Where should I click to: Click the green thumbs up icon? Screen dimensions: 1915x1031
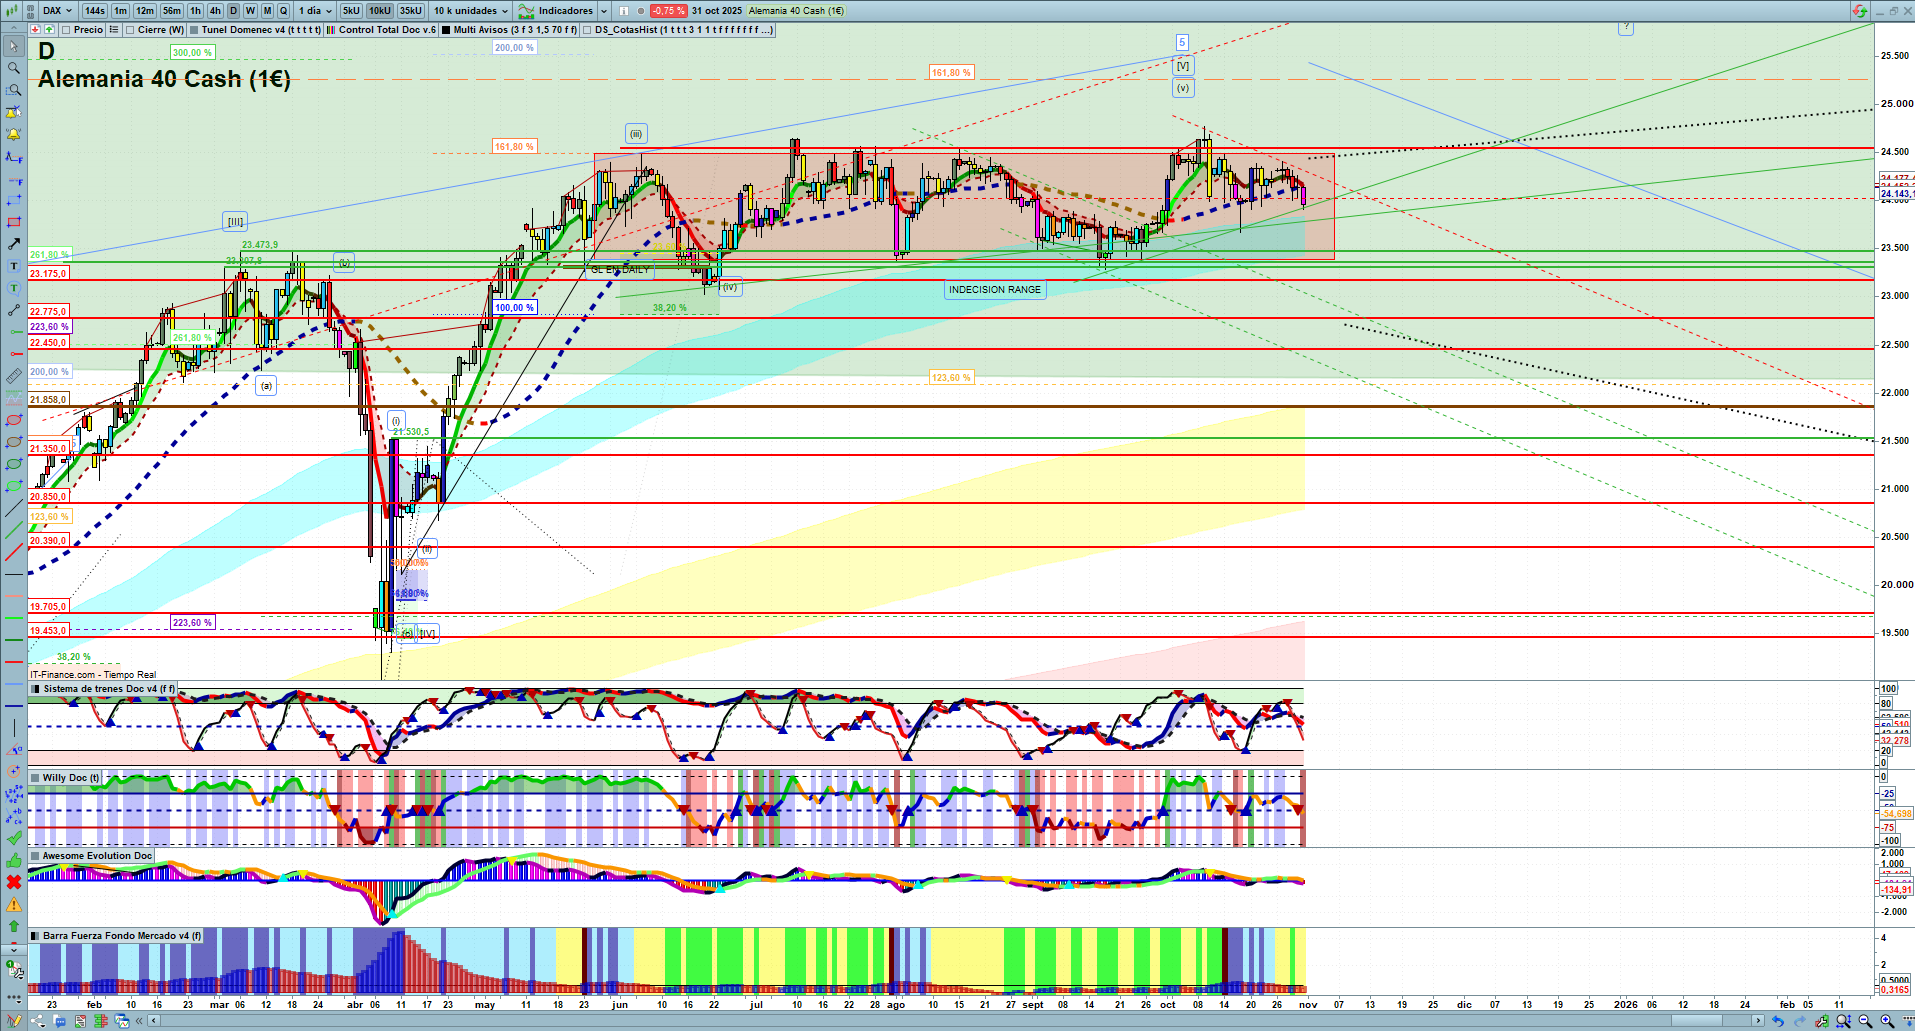tap(14, 860)
